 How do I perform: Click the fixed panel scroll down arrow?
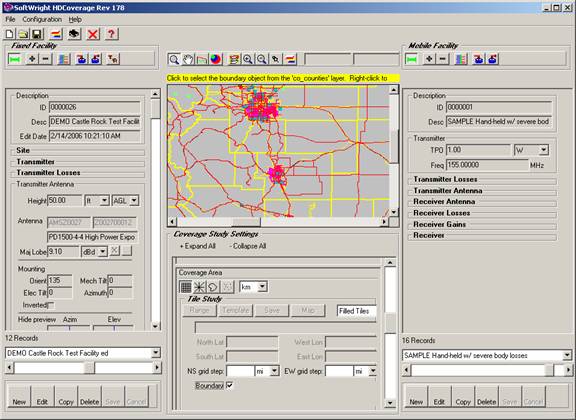pyautogui.click(x=155, y=326)
